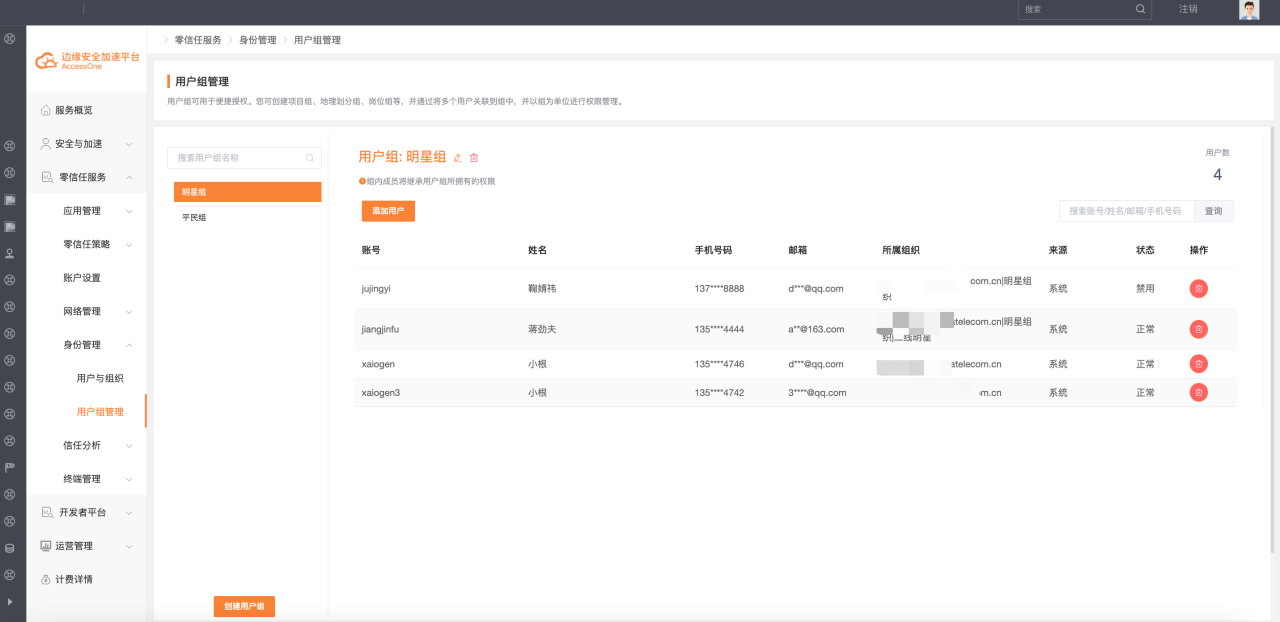Expand the 终端管理 submenu chevron
Image resolution: width=1280 pixels, height=622 pixels.
[129, 479]
